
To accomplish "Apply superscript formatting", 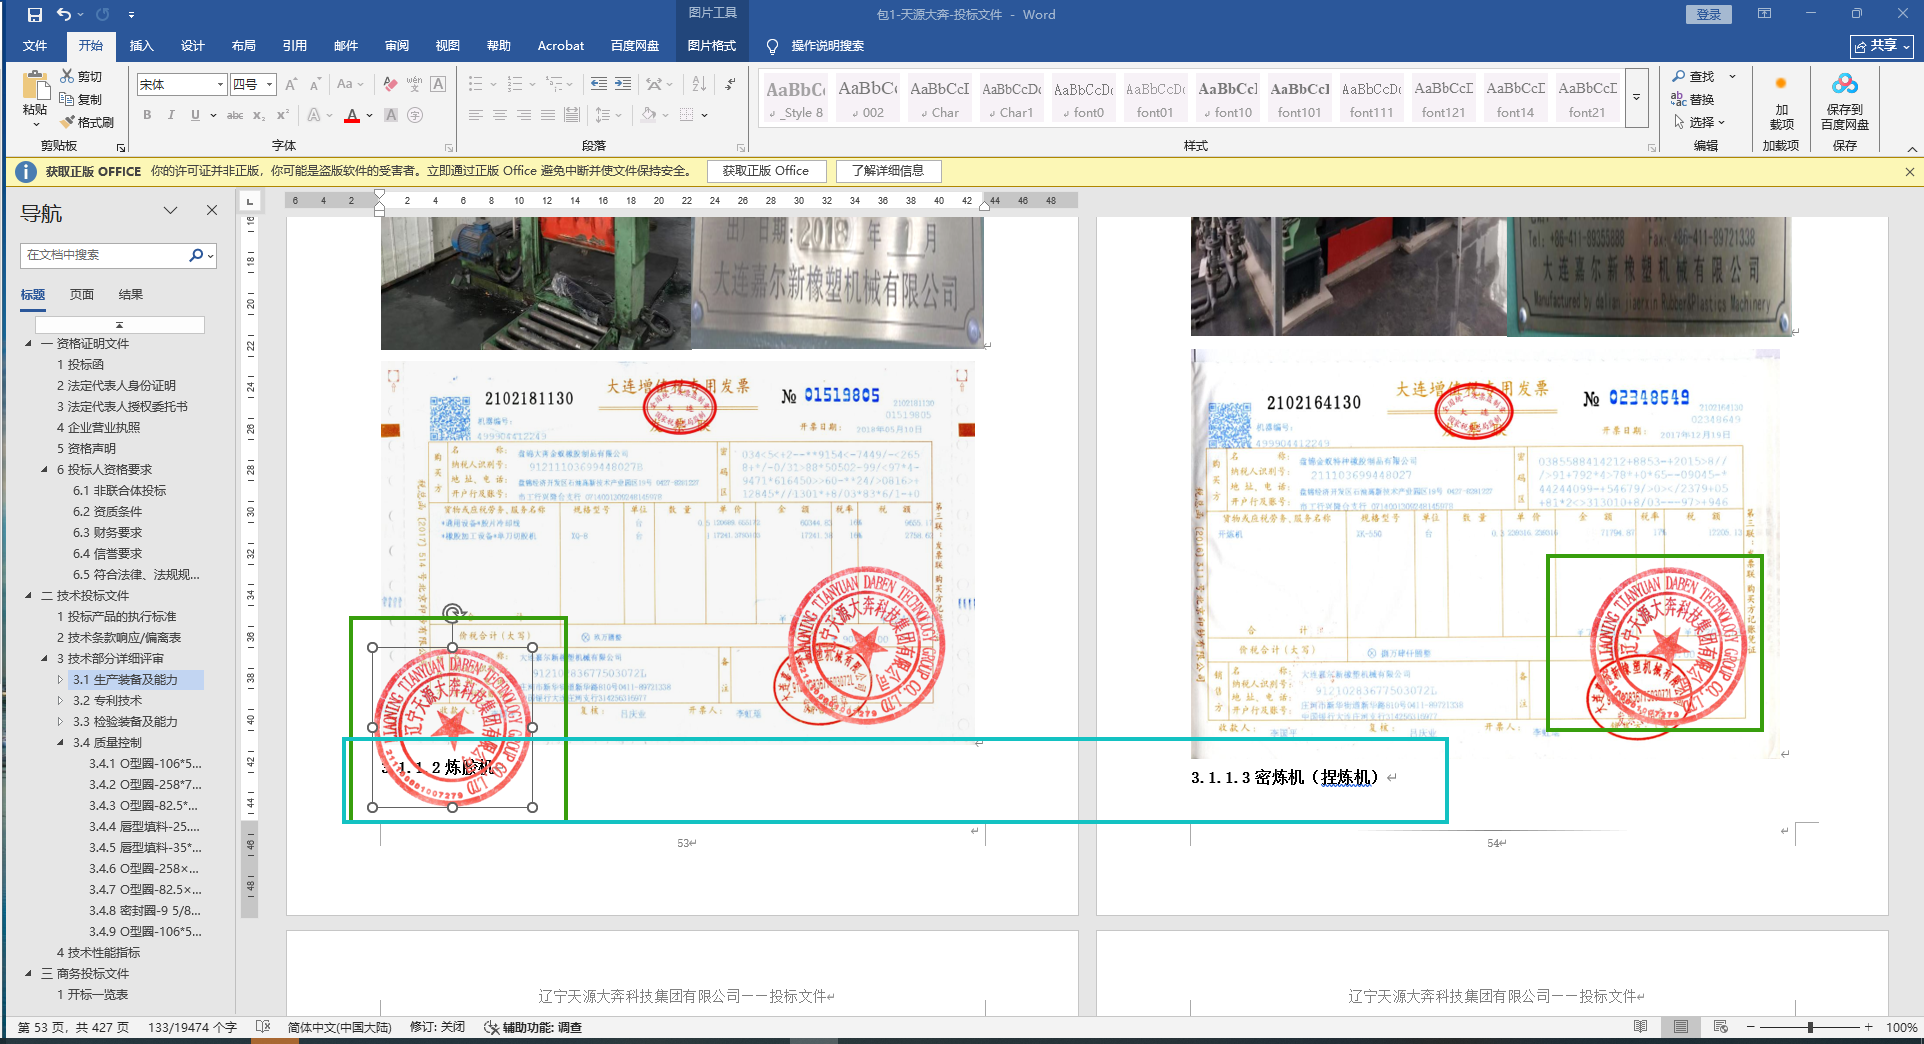I will pyautogui.click(x=283, y=115).
